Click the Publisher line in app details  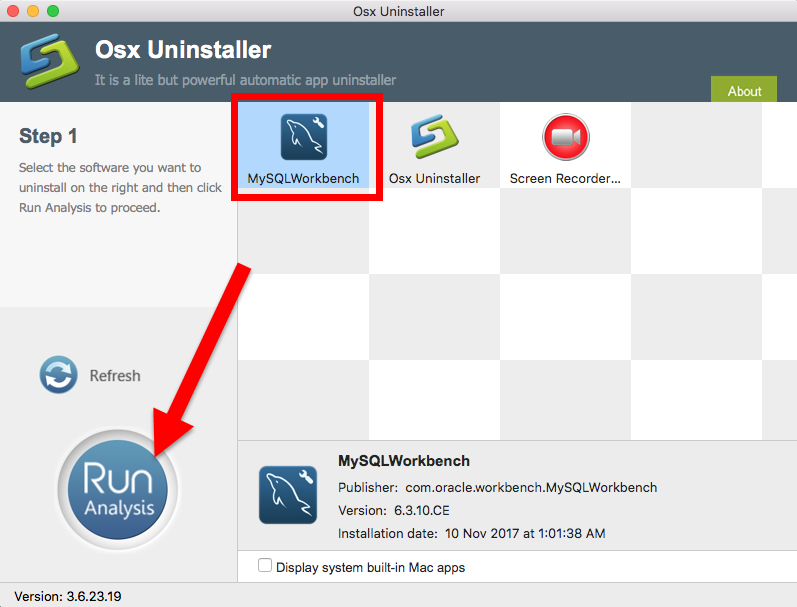(x=497, y=488)
